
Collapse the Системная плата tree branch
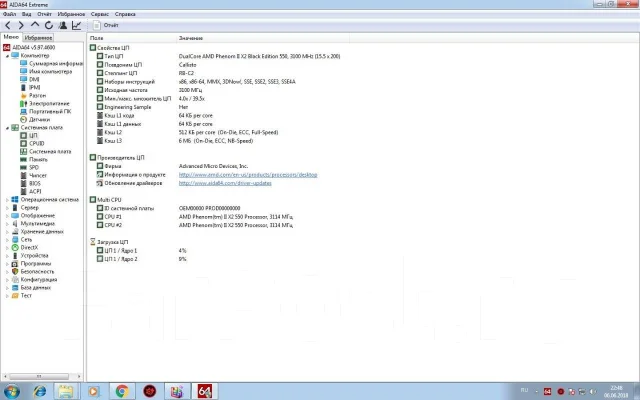click(7, 128)
